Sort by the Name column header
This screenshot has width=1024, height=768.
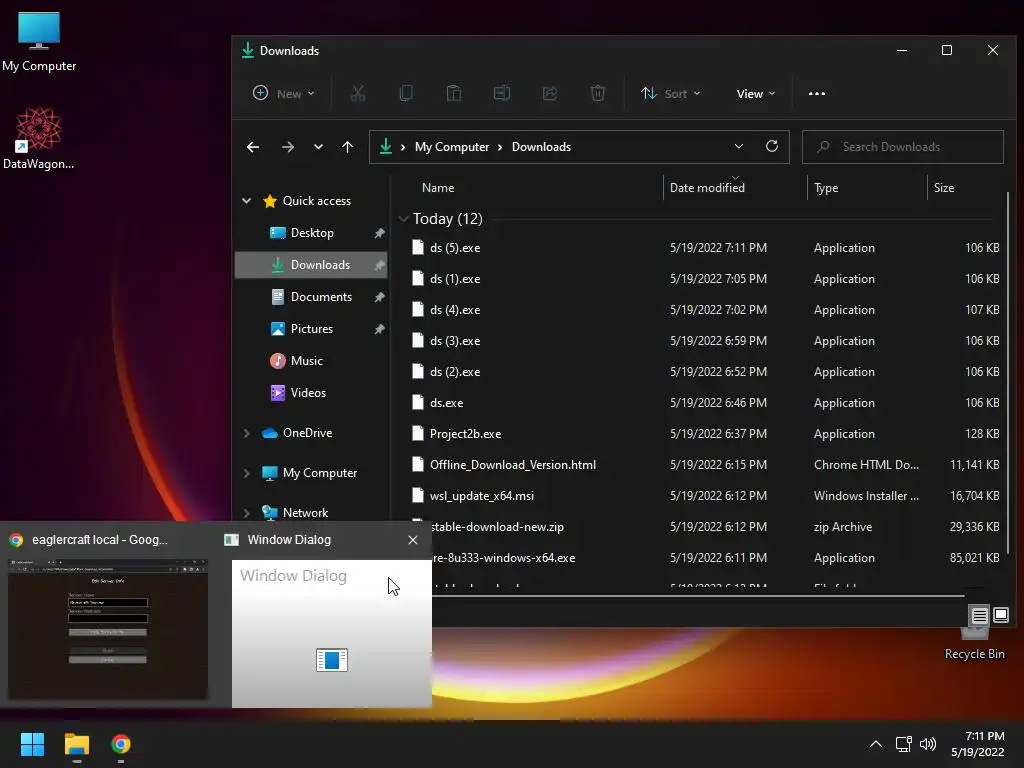438,187
